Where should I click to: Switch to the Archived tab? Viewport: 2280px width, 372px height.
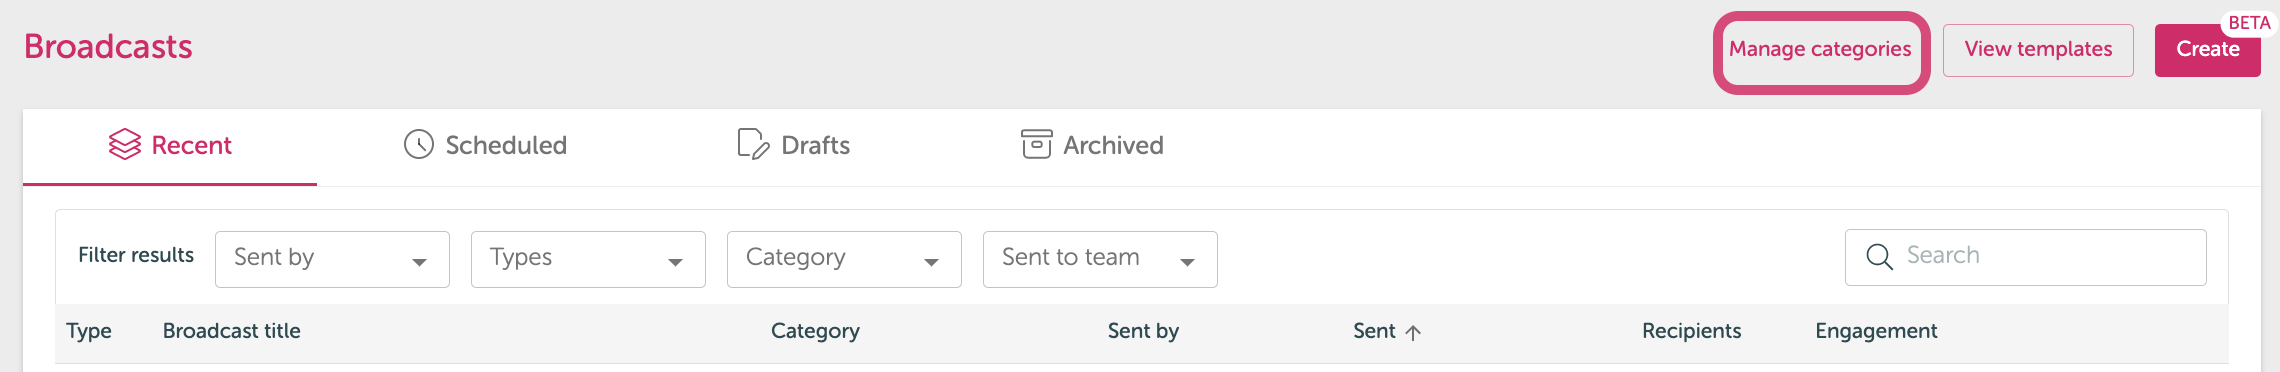point(1092,146)
